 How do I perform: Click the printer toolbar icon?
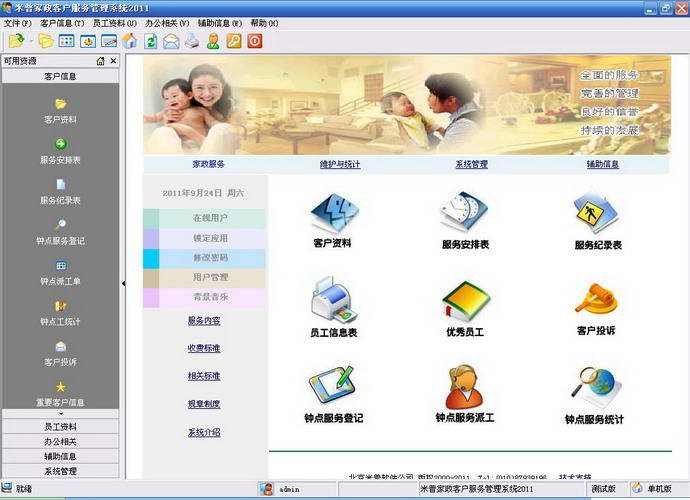192,41
